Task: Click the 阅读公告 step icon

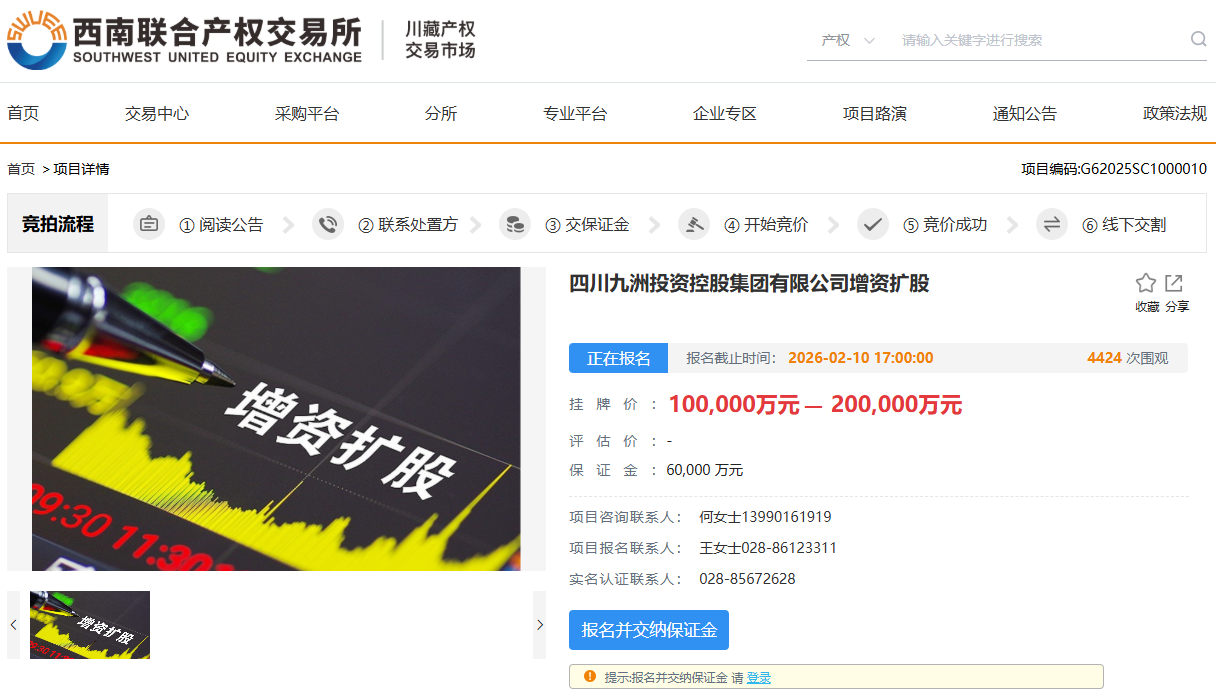Action: point(149,224)
